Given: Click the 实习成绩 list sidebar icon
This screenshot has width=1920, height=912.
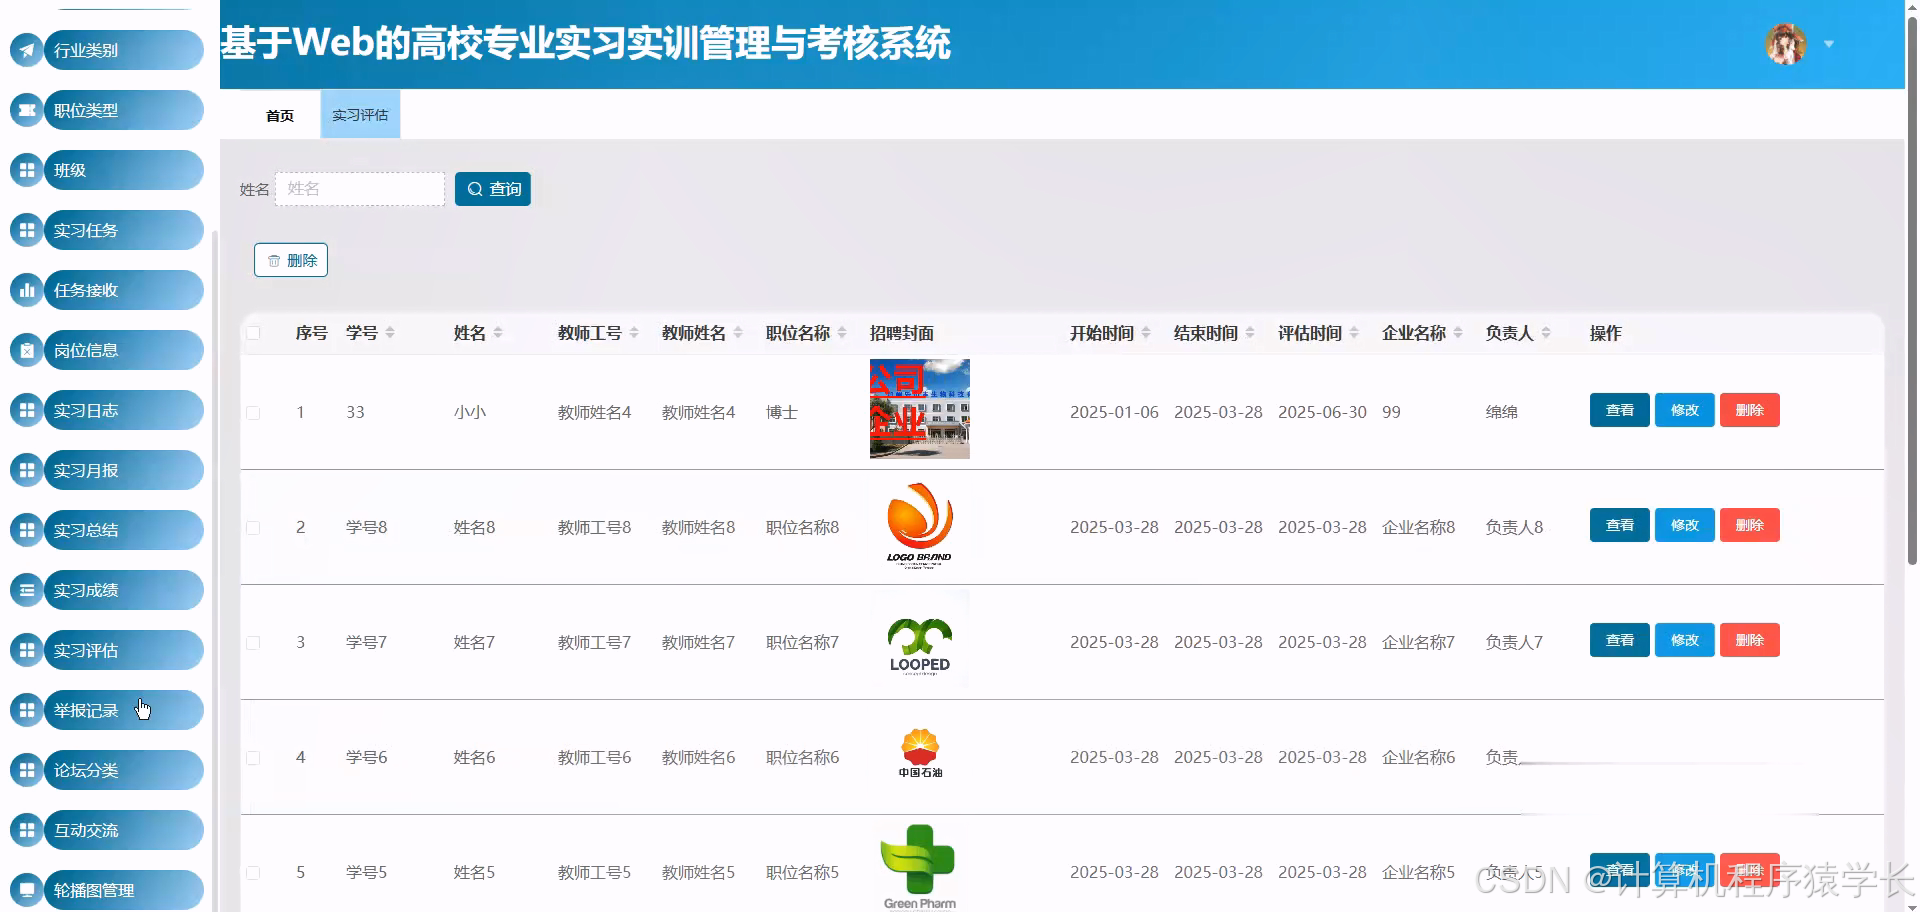Looking at the screenshot, I should 26,590.
